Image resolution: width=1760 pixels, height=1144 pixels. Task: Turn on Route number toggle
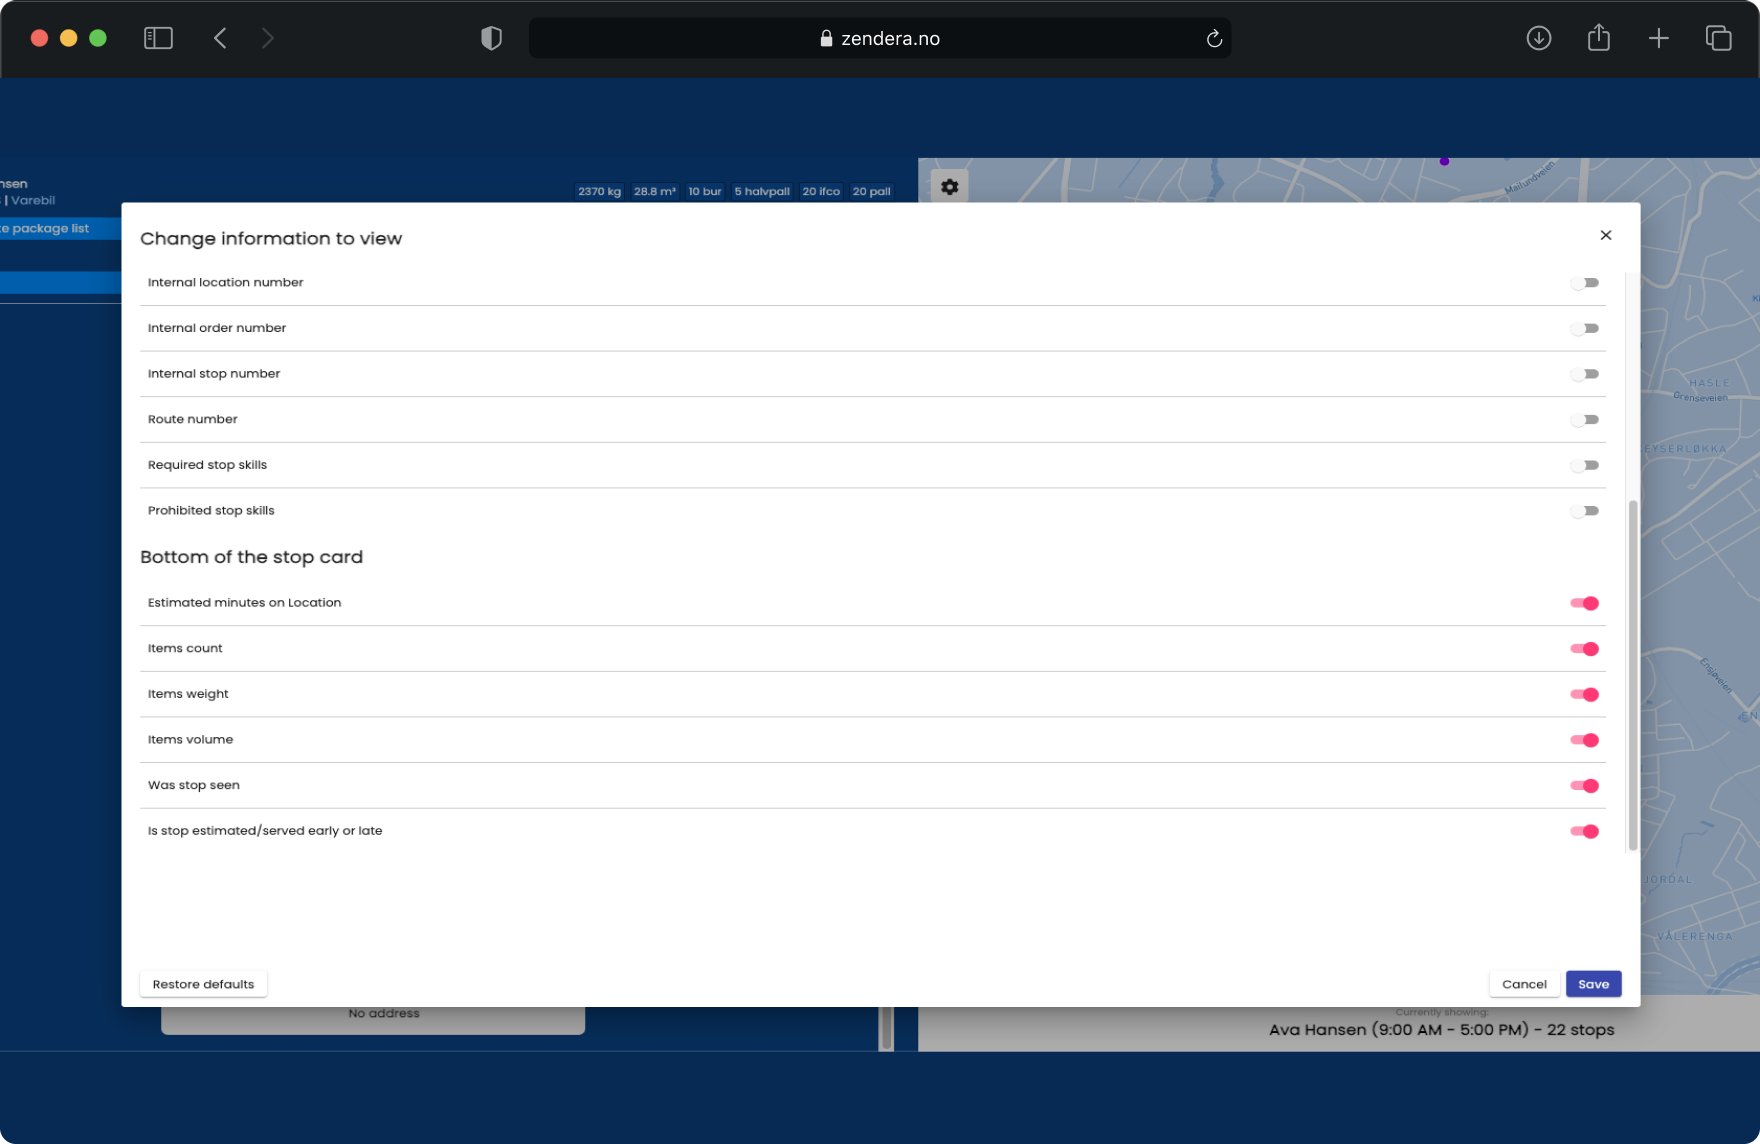(x=1584, y=420)
